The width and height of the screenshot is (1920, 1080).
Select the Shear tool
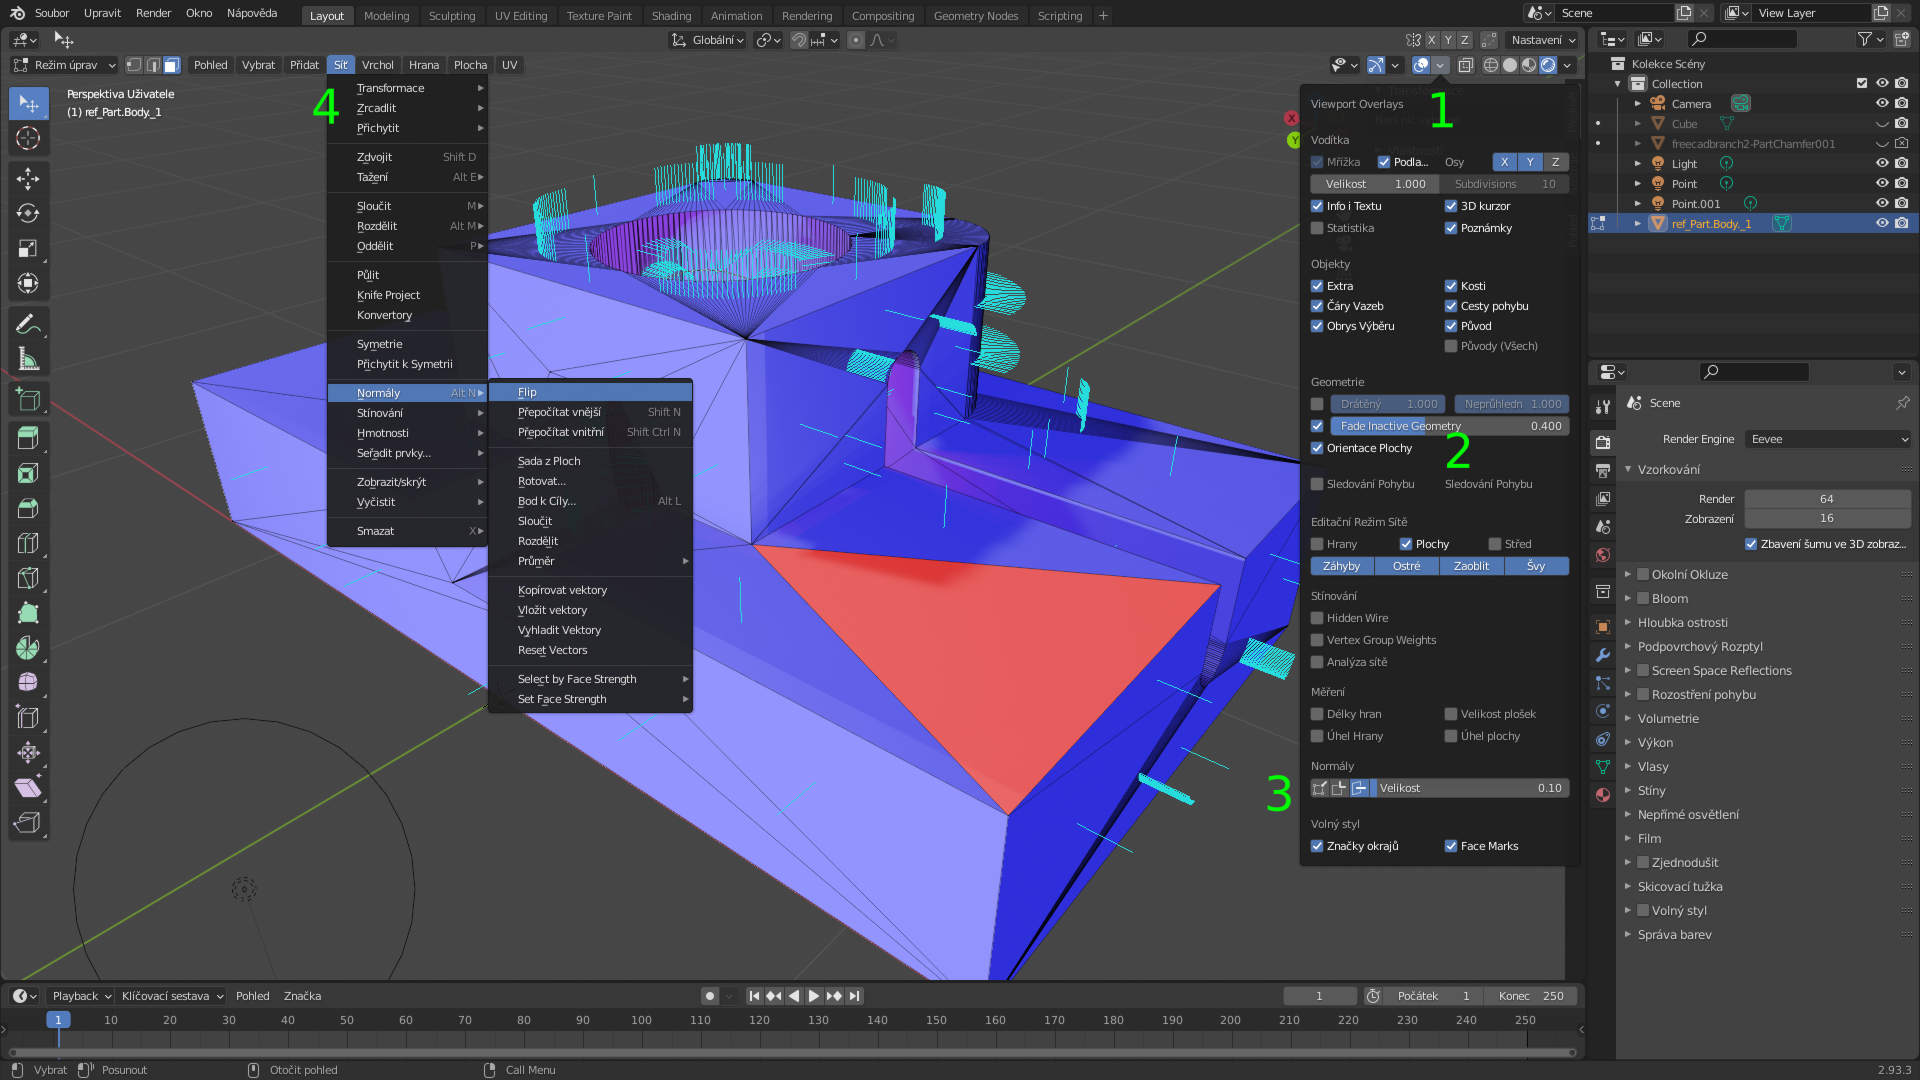click(28, 788)
